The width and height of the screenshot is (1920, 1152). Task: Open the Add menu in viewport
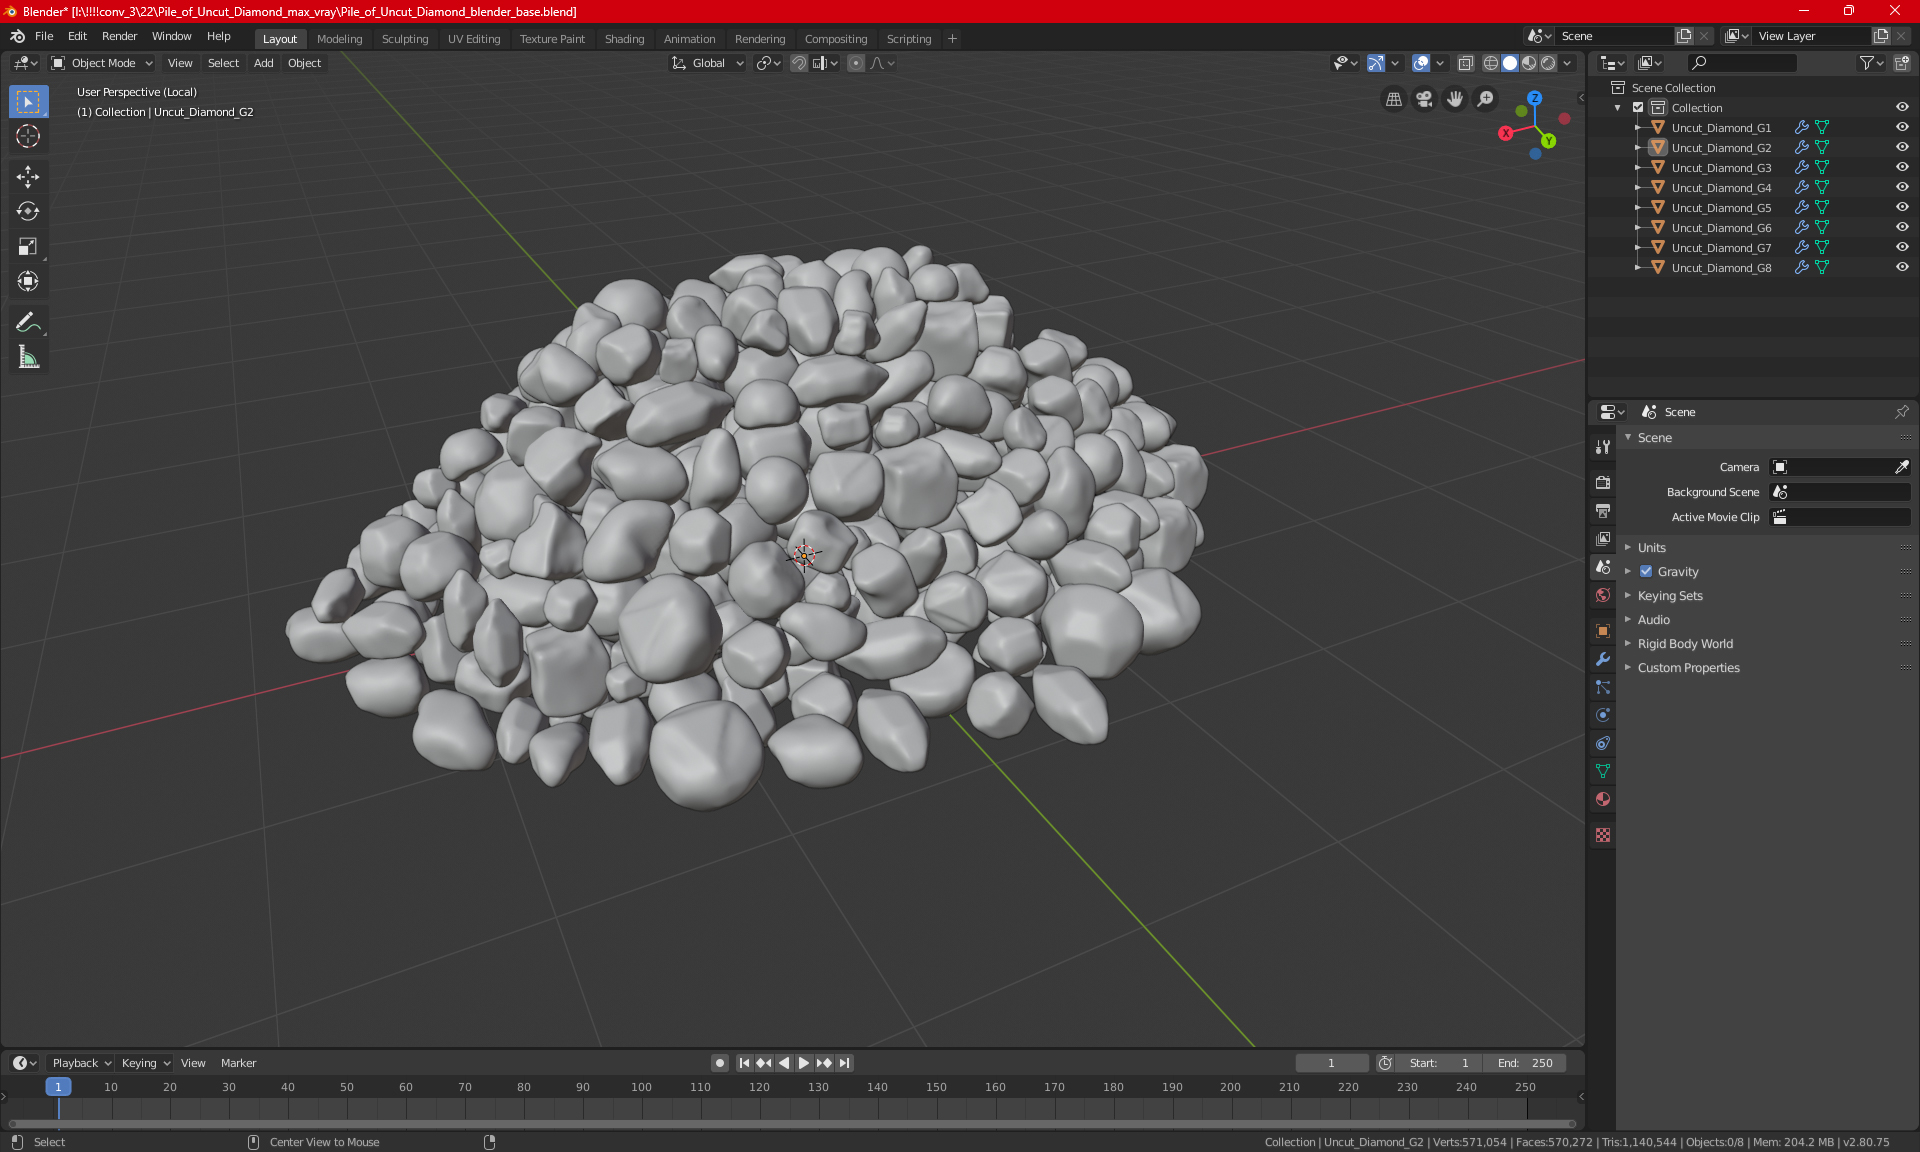coord(263,63)
